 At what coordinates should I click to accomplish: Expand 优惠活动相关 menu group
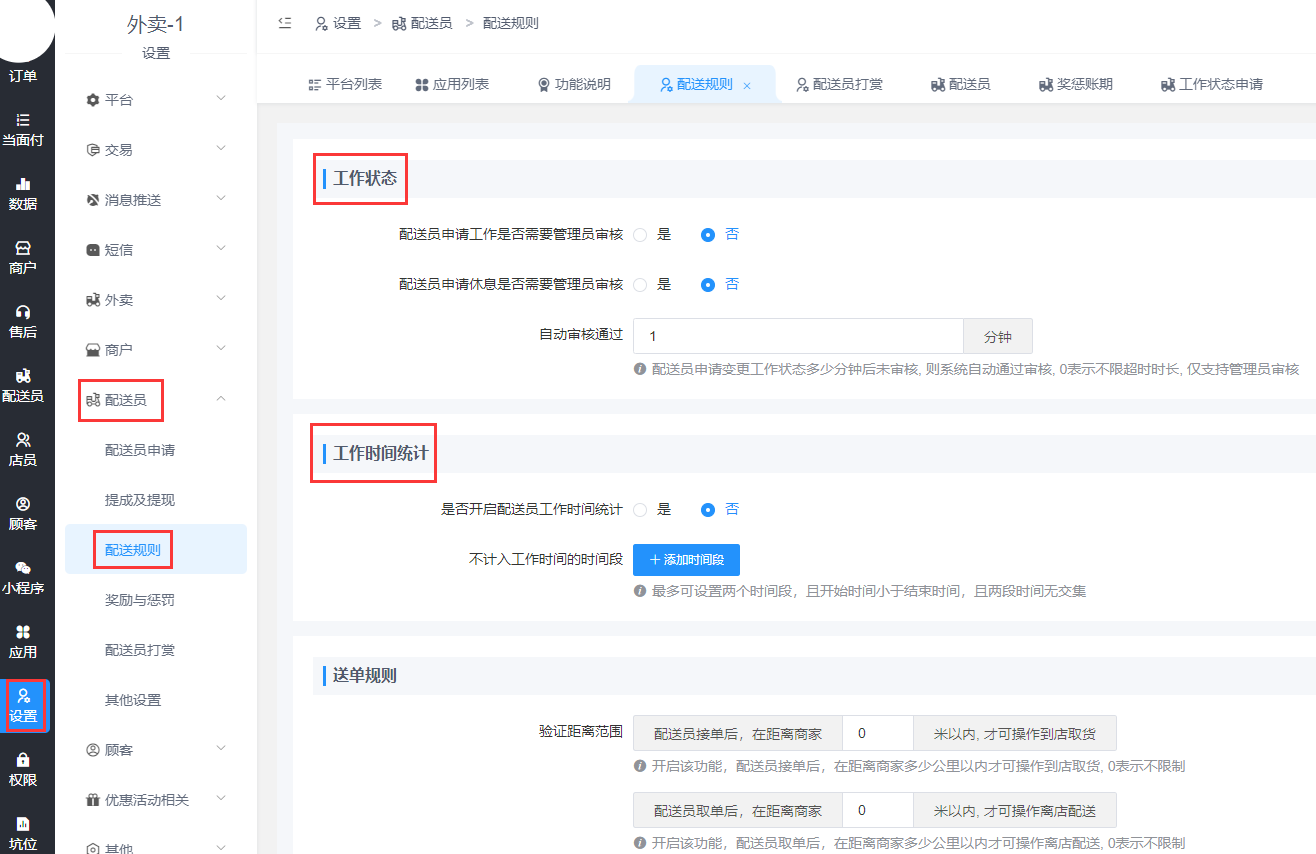point(156,799)
